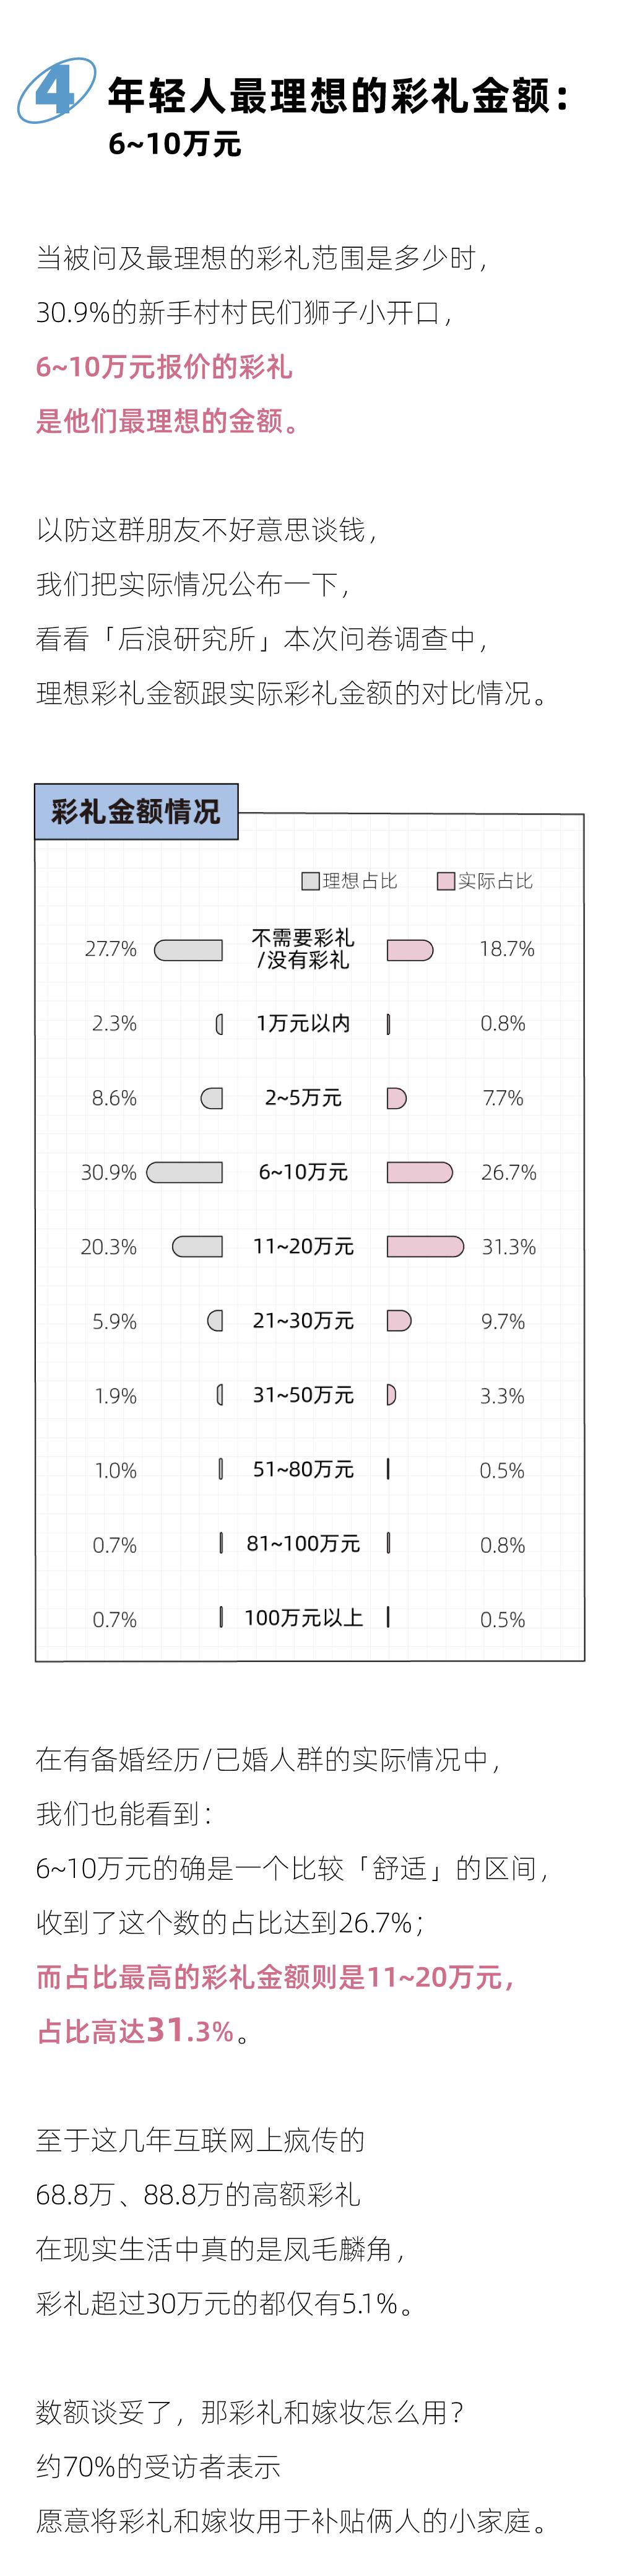
Task: Click the 31.3% value in the chart
Action: click(509, 1247)
